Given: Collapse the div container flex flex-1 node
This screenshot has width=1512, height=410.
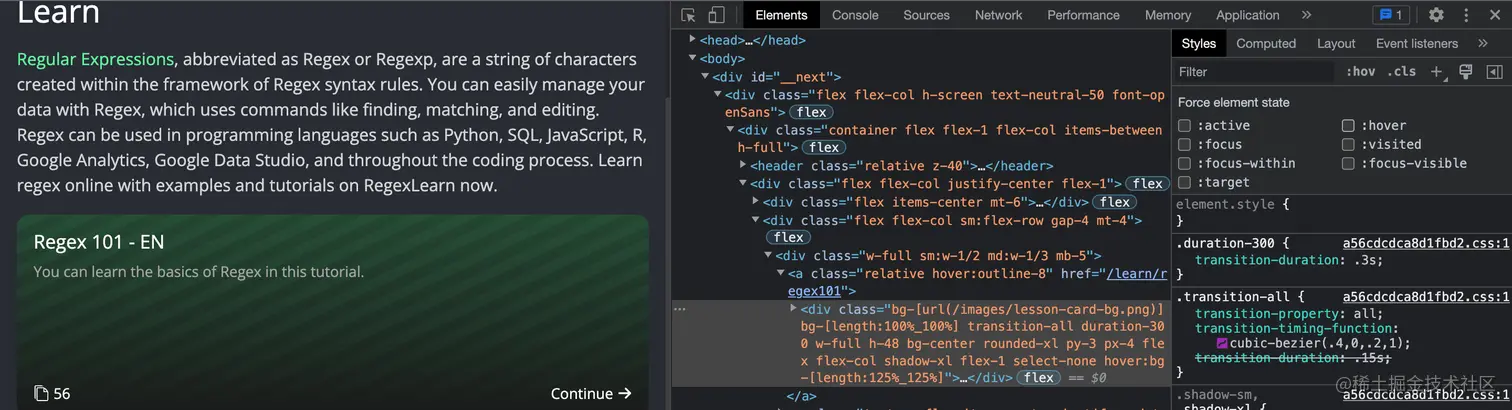Looking at the screenshot, I should [730, 130].
